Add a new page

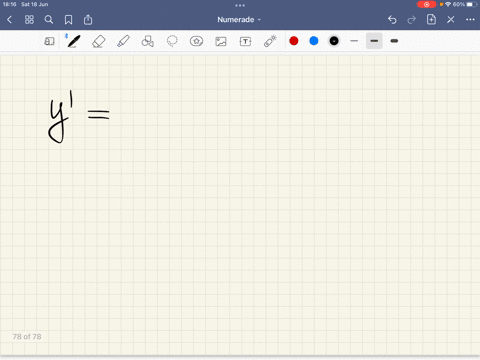(x=431, y=19)
